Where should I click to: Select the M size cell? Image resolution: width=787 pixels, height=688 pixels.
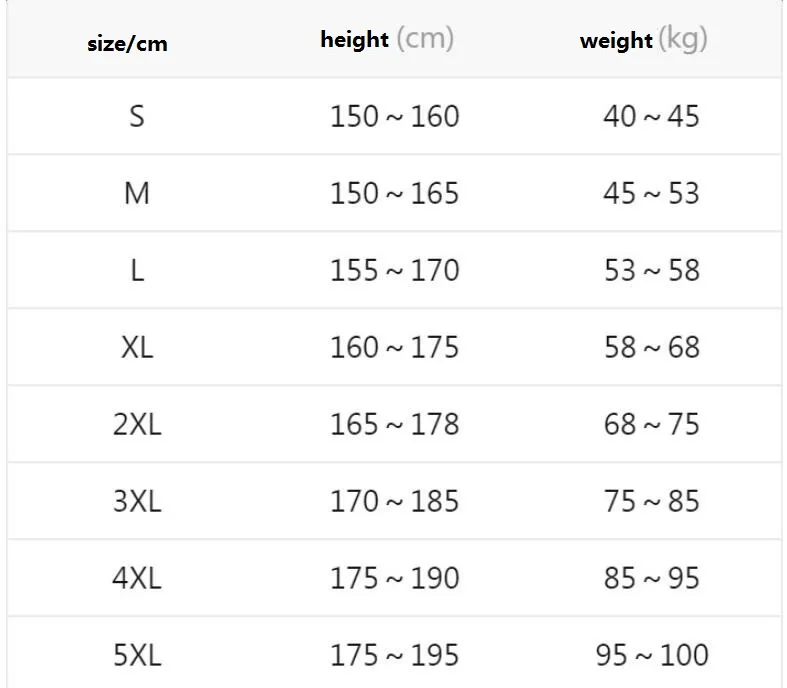pyautogui.click(x=137, y=193)
